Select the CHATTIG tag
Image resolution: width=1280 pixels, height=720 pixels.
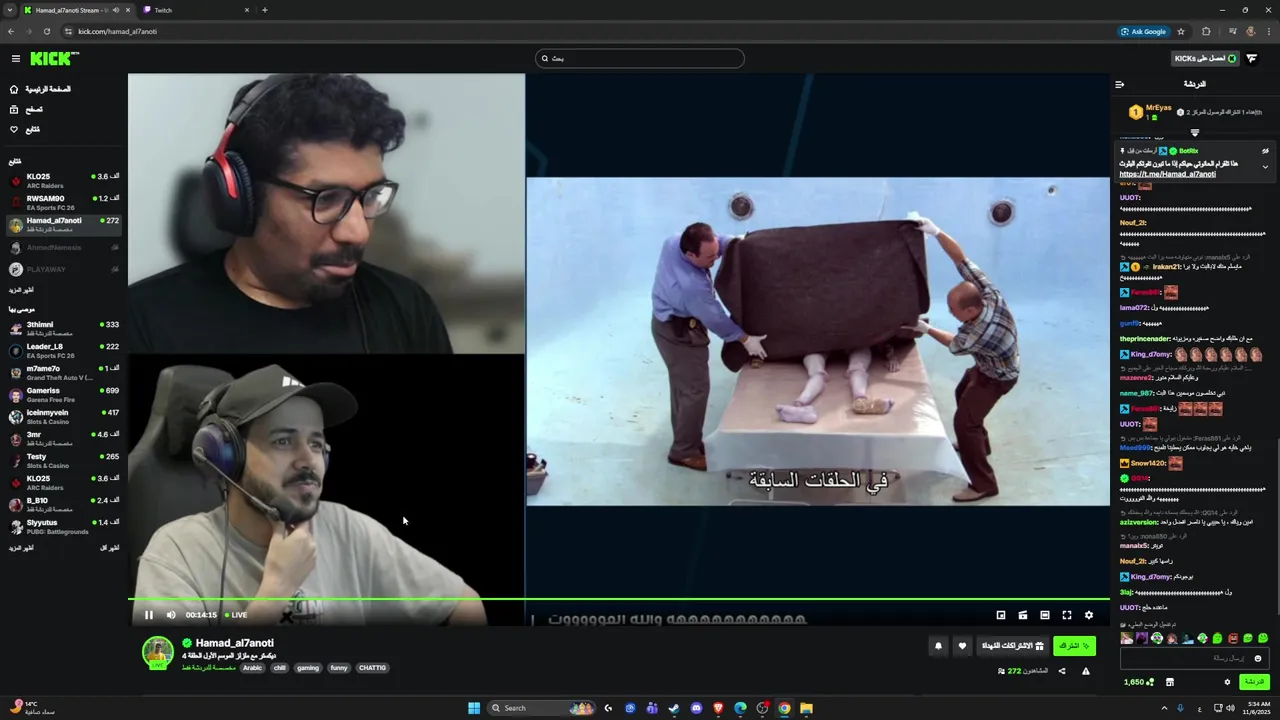click(x=372, y=668)
